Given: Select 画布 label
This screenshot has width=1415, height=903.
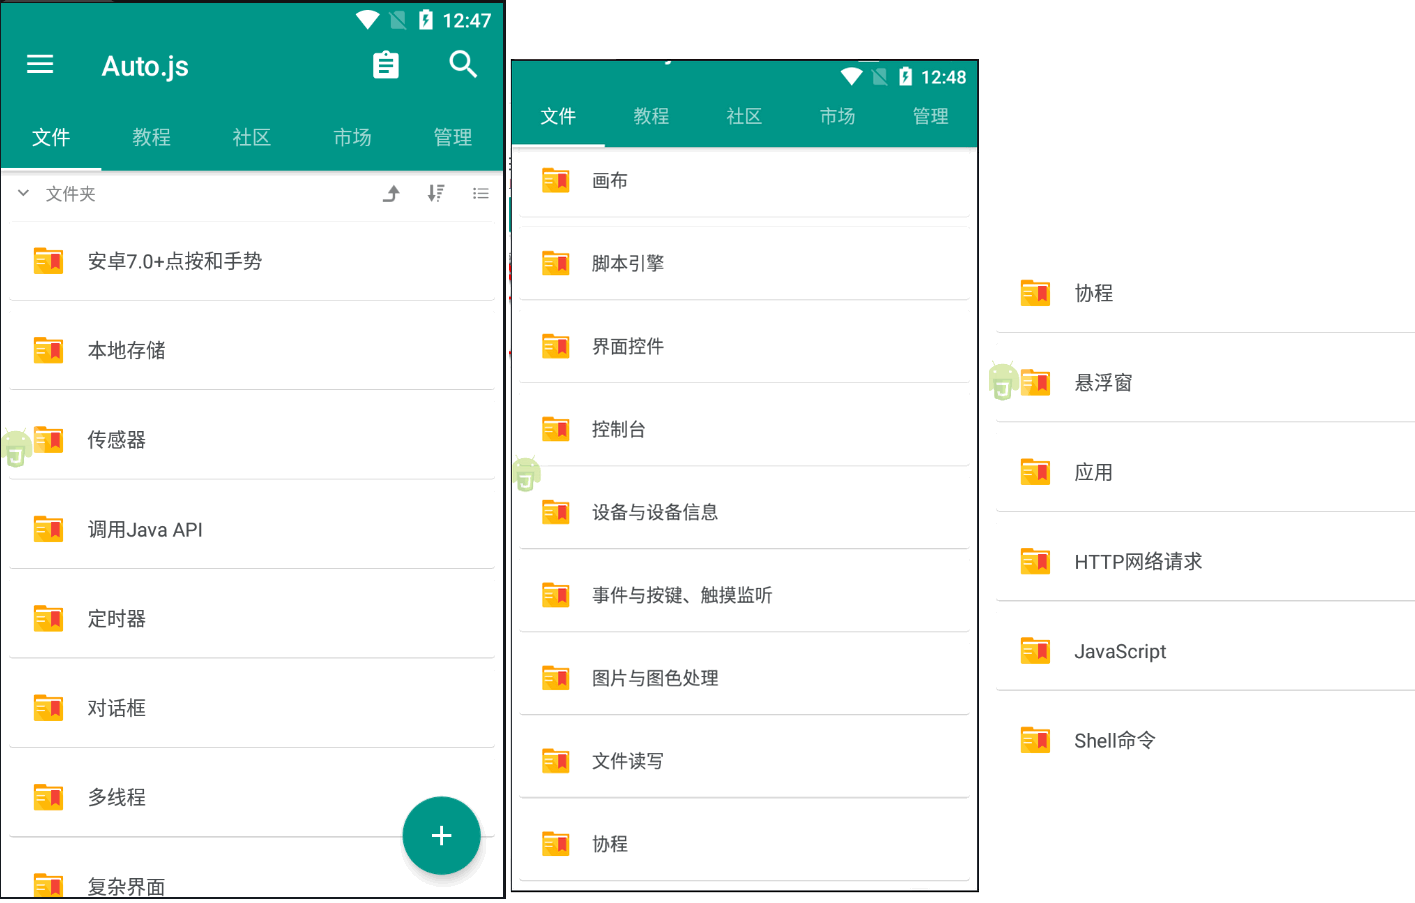Looking at the screenshot, I should pyautogui.click(x=610, y=180).
